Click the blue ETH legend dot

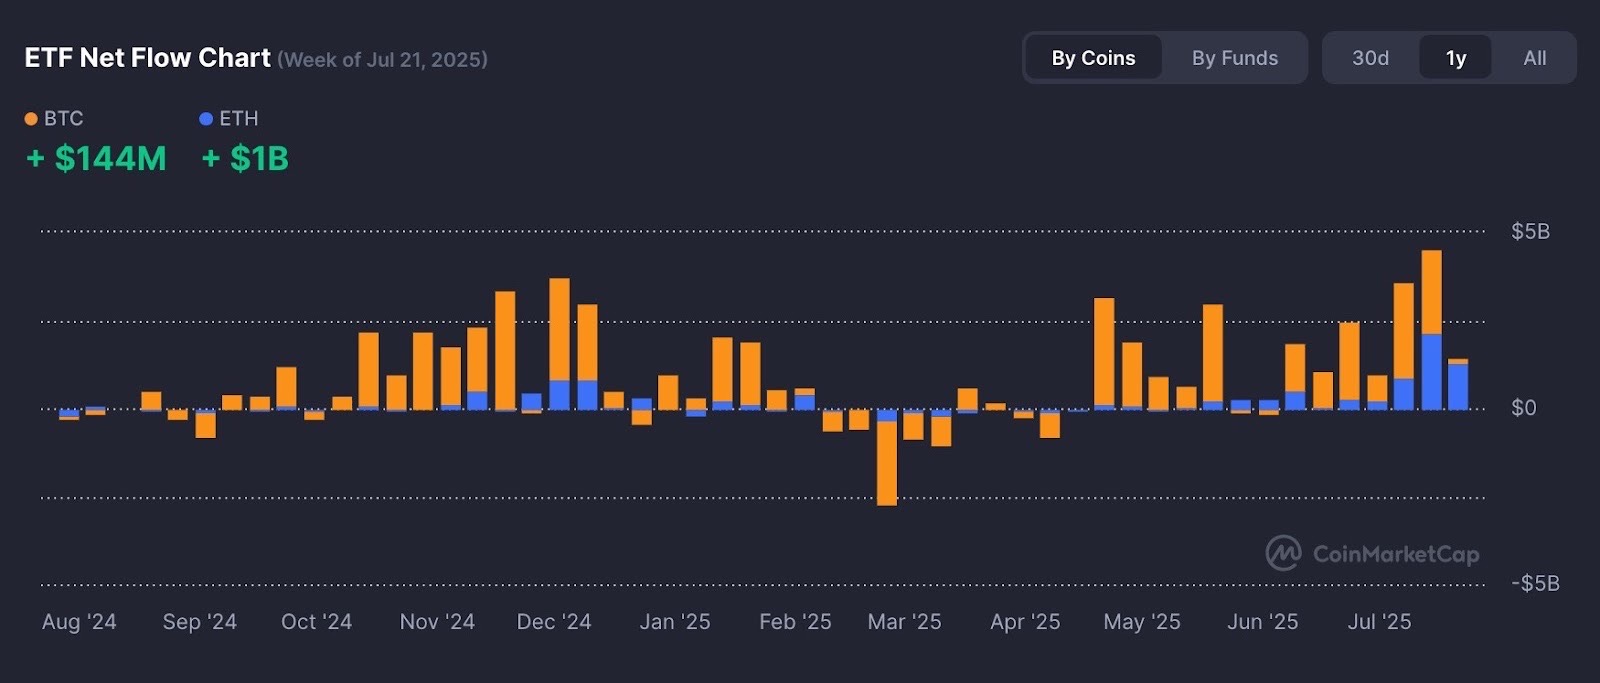point(206,119)
